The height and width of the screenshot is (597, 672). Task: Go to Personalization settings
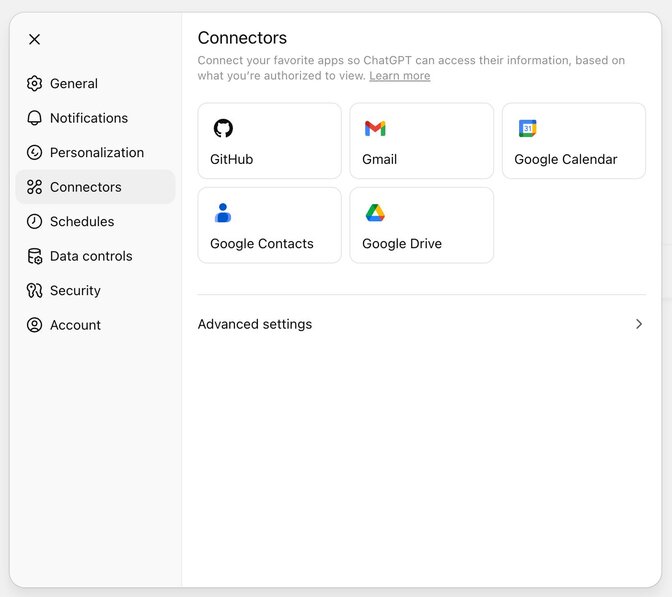(x=97, y=153)
